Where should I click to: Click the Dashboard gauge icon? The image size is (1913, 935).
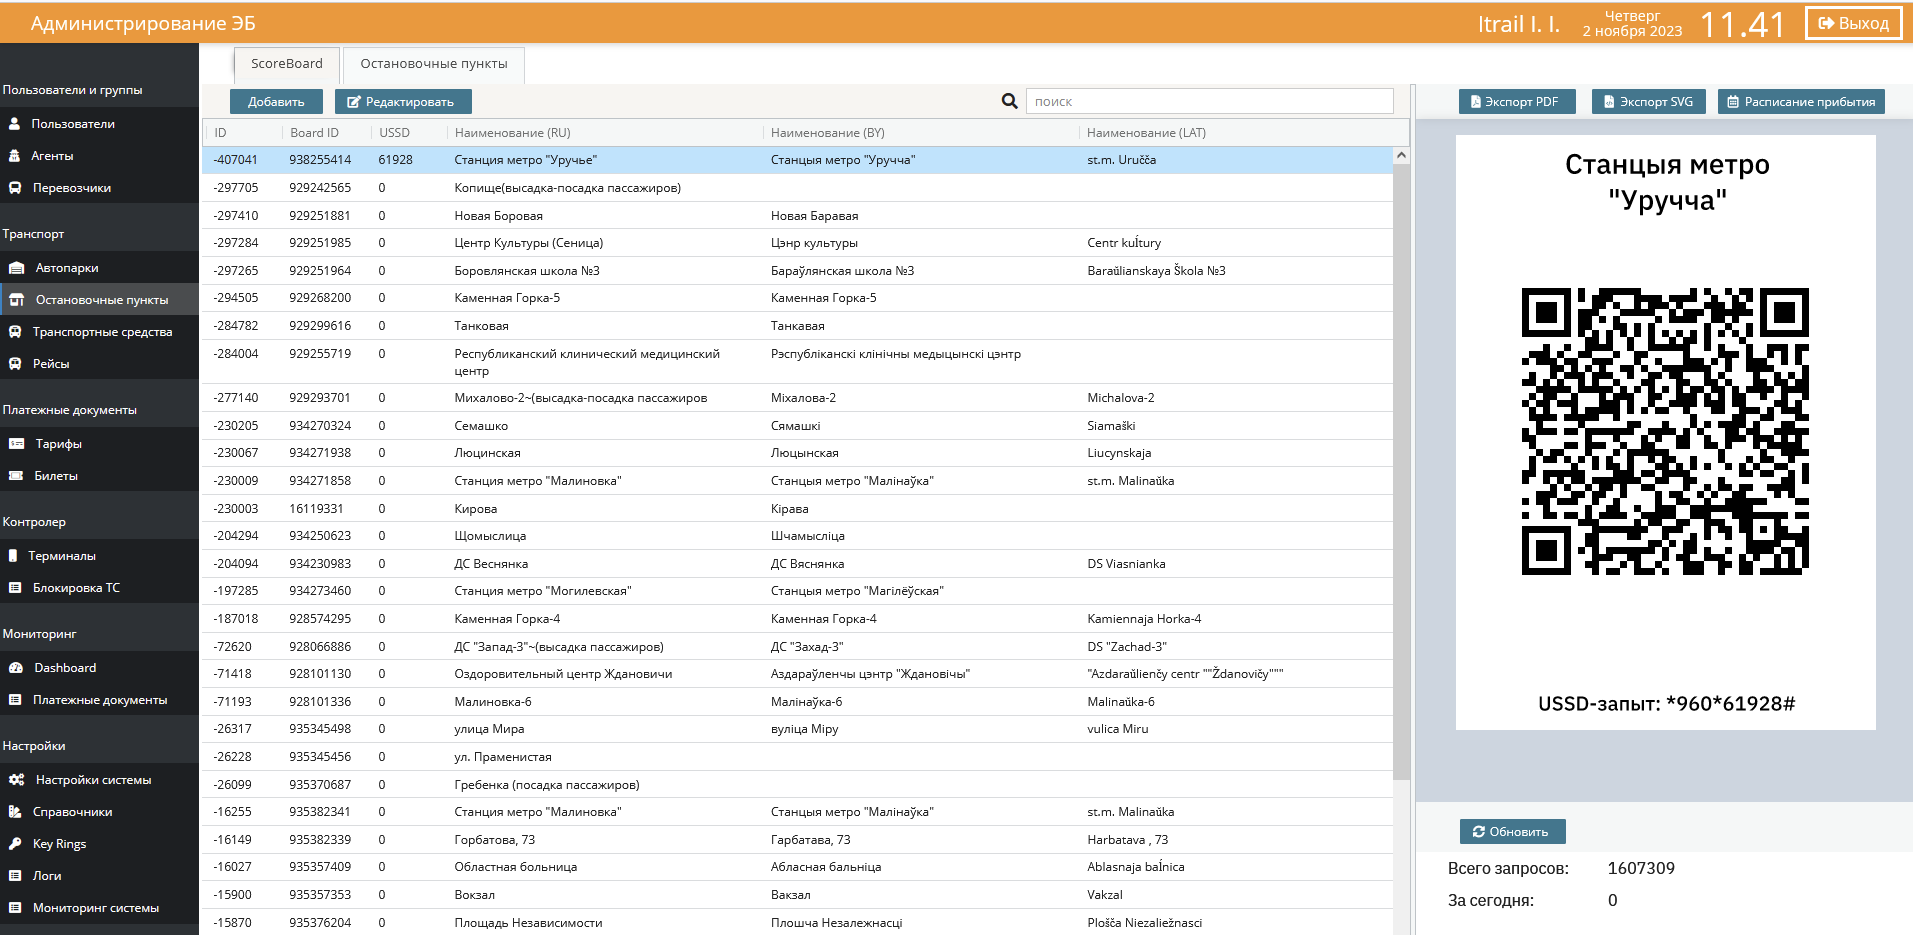point(16,668)
